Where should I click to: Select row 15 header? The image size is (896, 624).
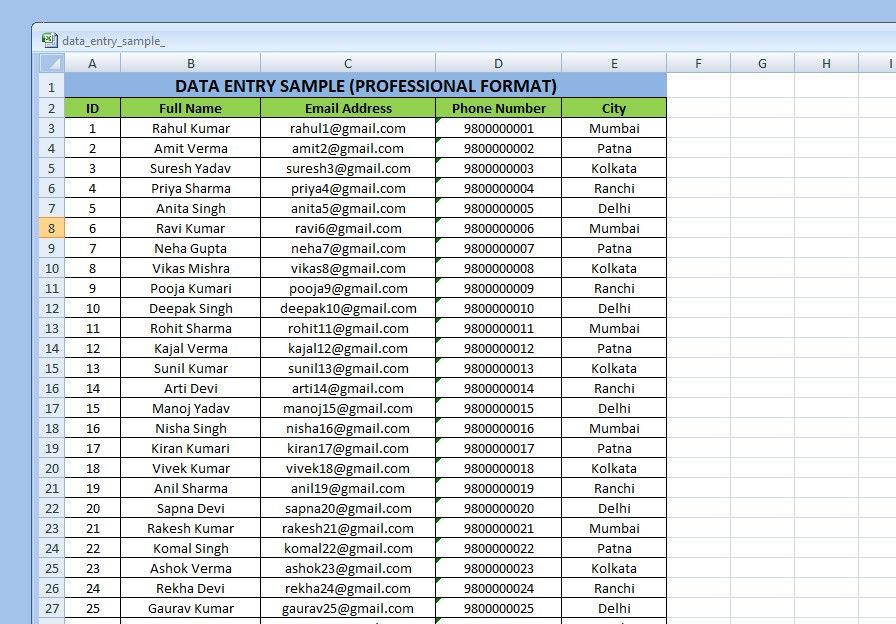pyautogui.click(x=52, y=368)
